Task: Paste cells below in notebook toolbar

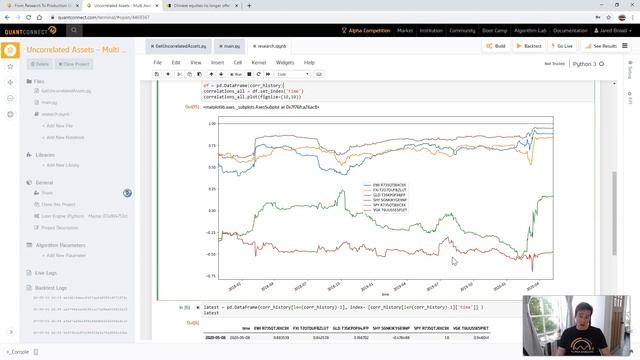Action: click(199, 74)
